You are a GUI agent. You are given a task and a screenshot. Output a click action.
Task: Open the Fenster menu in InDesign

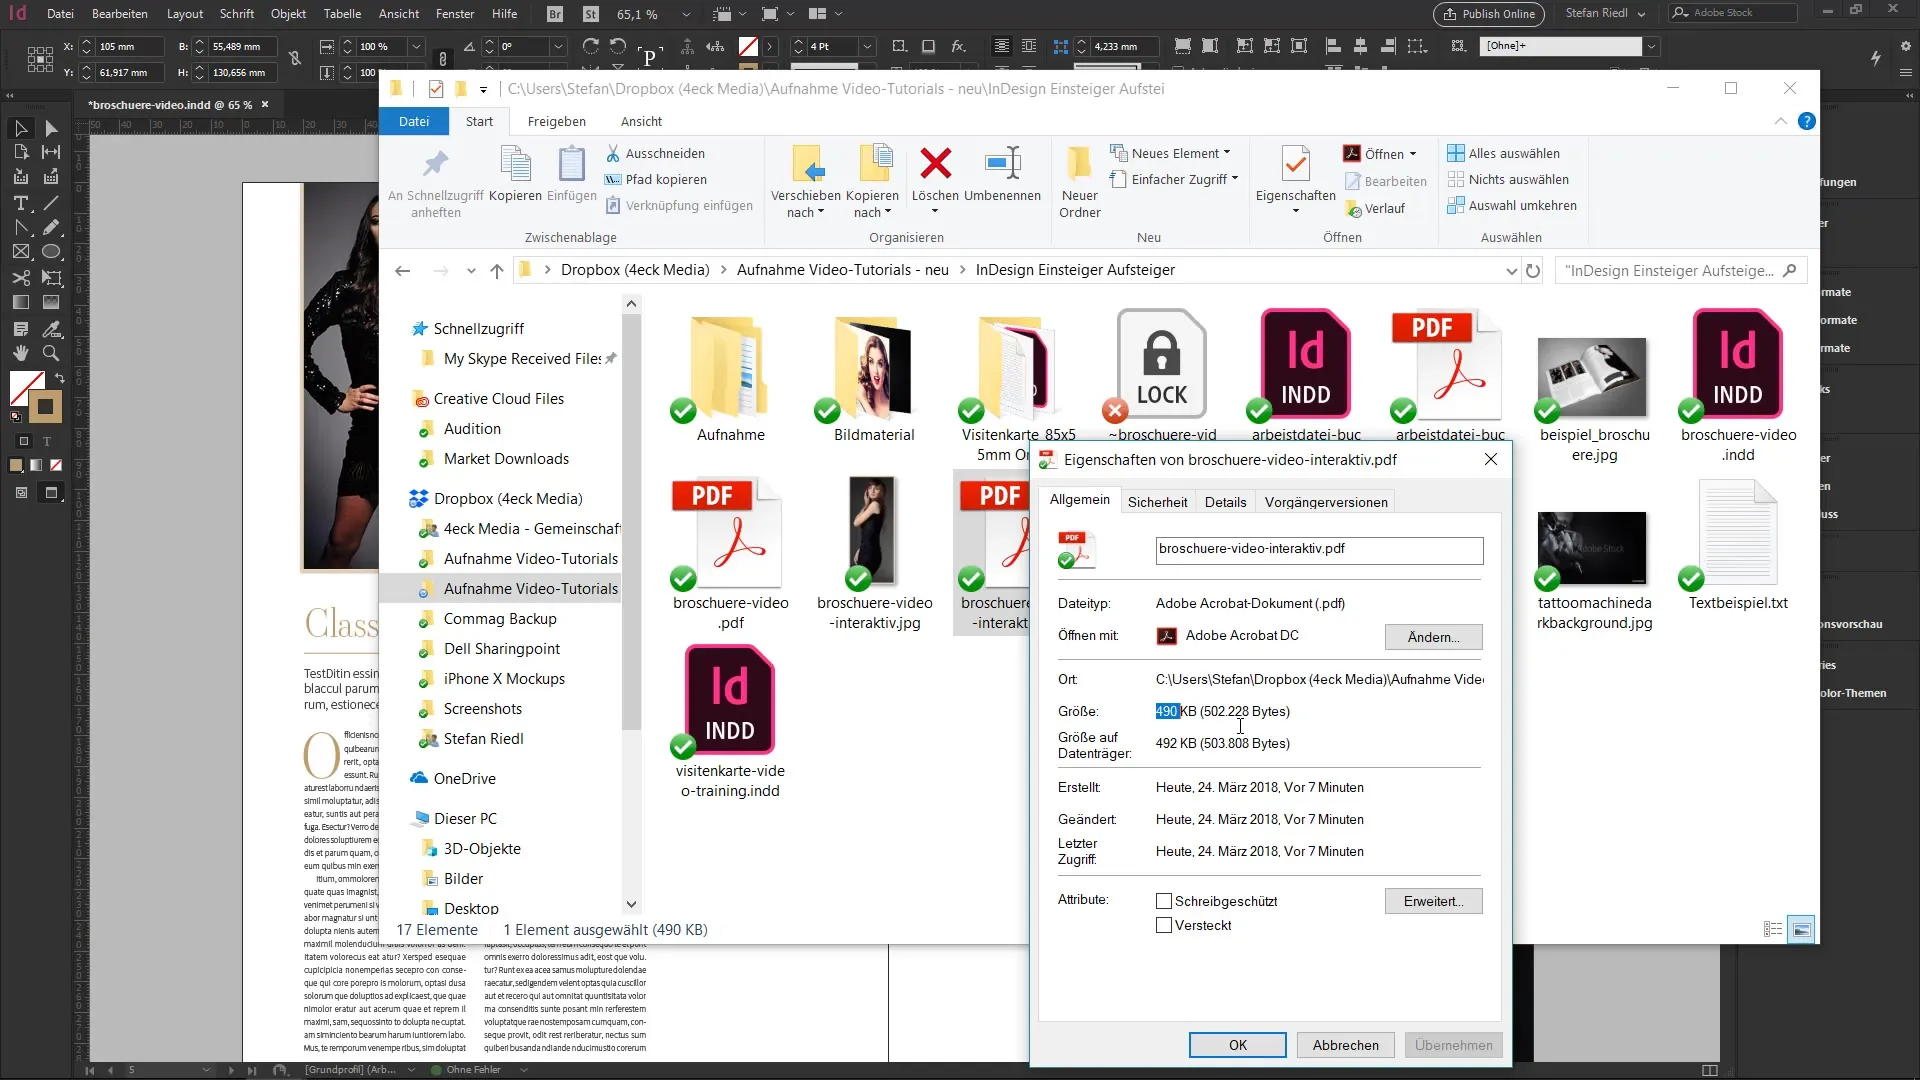coord(455,14)
